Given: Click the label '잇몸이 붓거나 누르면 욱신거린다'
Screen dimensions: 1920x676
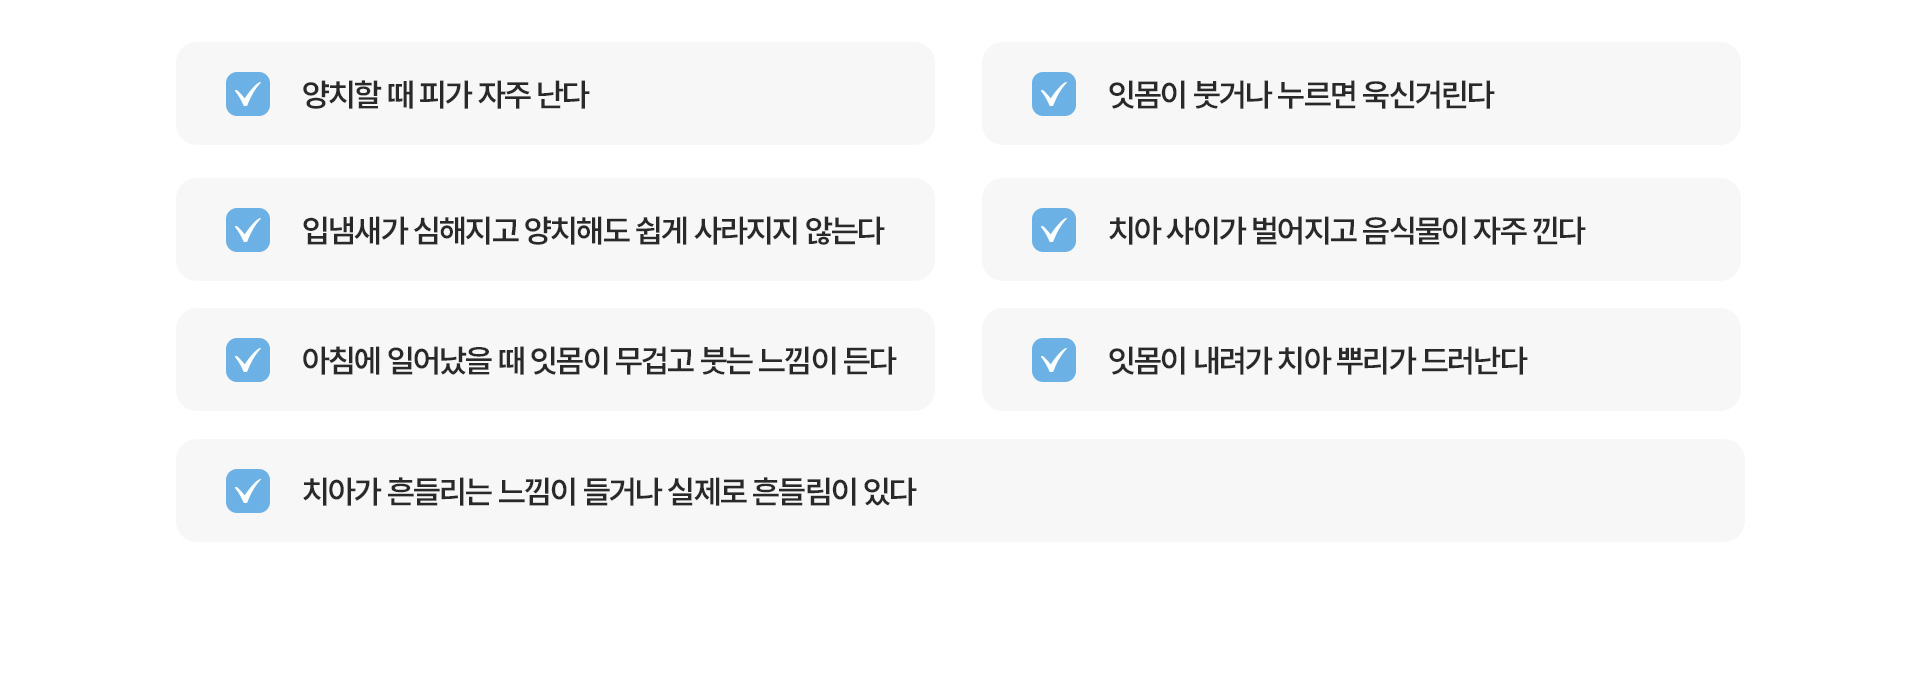Looking at the screenshot, I should pos(1300,95).
